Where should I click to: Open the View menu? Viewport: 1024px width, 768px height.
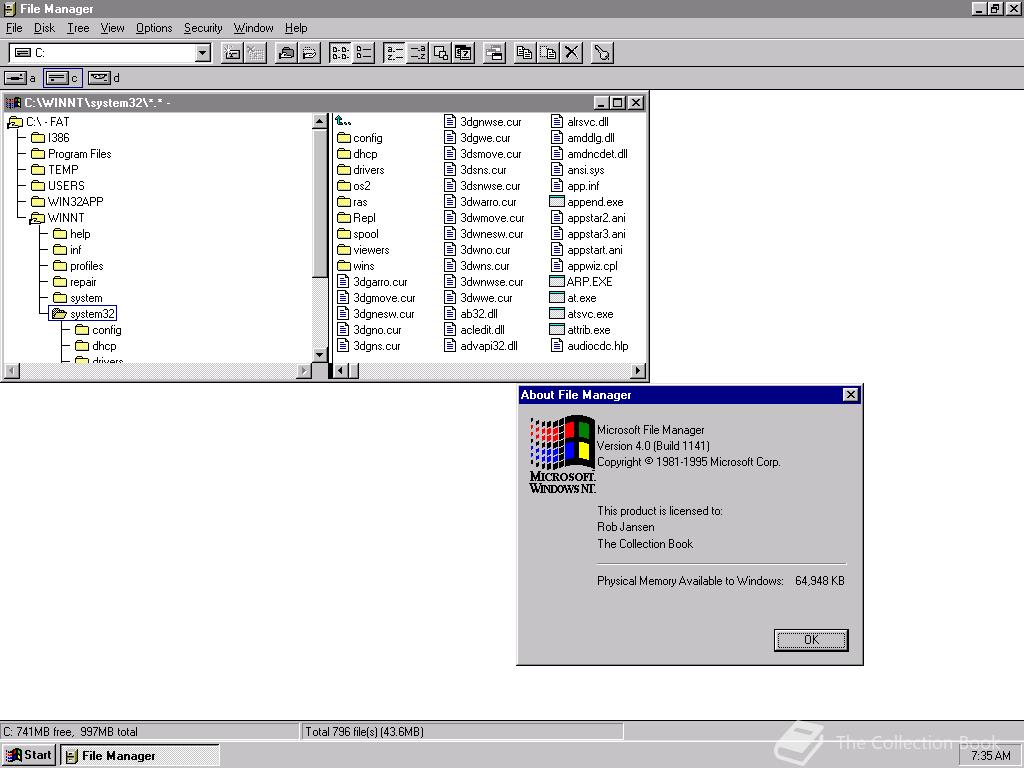pyautogui.click(x=112, y=28)
